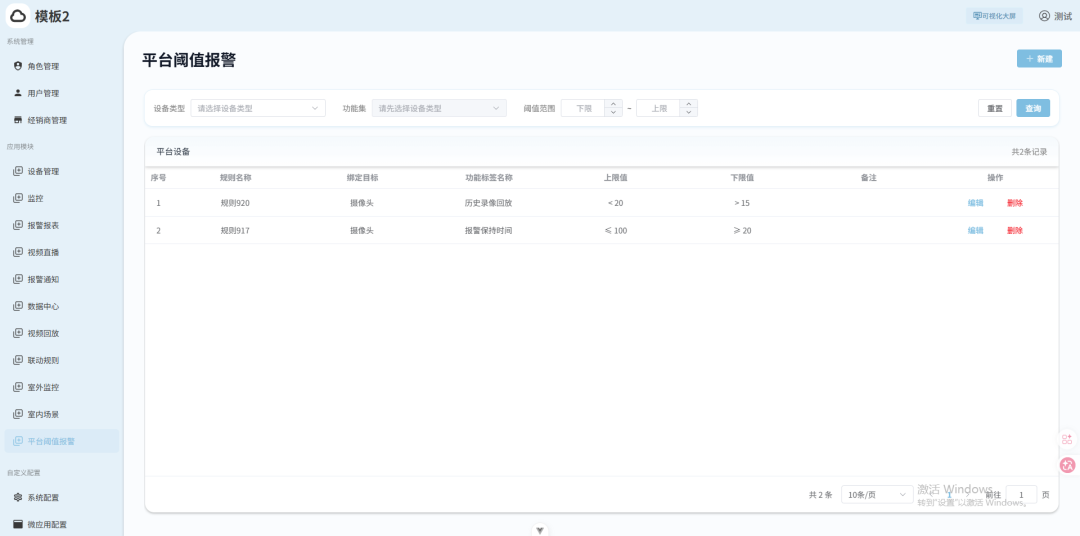Click the 下限值 column header
This screenshot has width=1080, height=536.
(742, 177)
